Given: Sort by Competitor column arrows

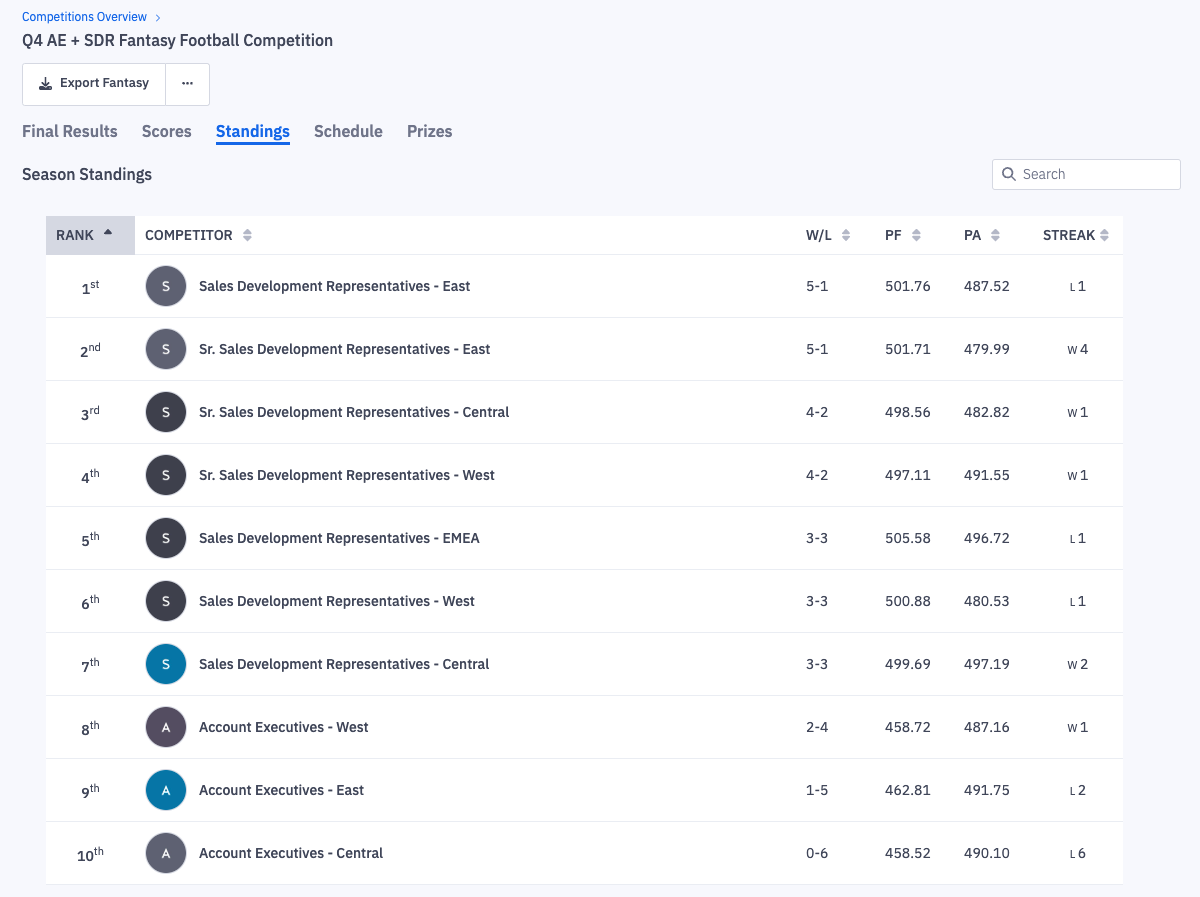Looking at the screenshot, I should (x=247, y=235).
